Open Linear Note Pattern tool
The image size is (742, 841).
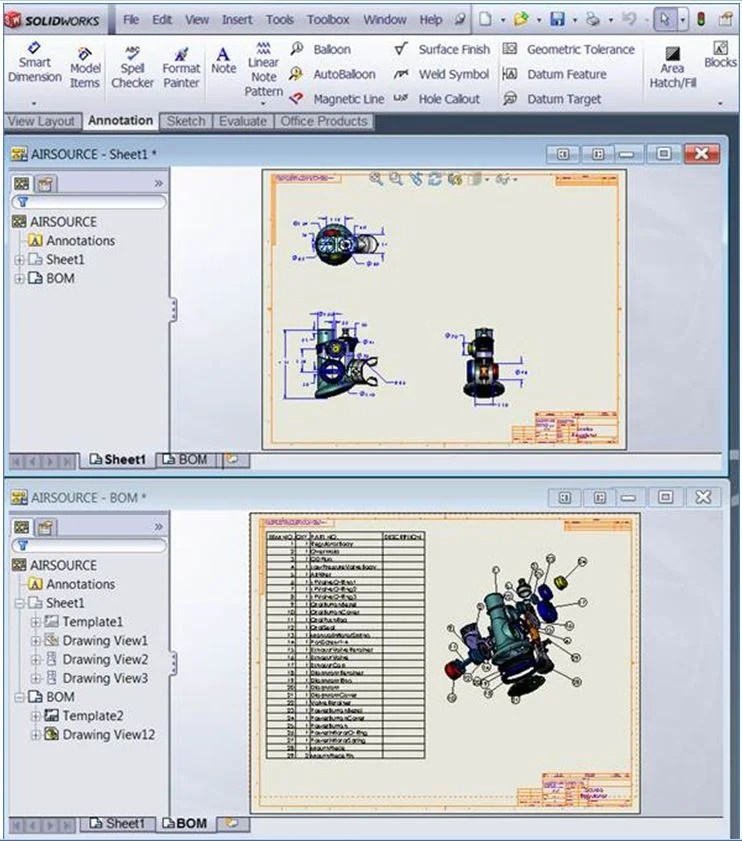263,70
